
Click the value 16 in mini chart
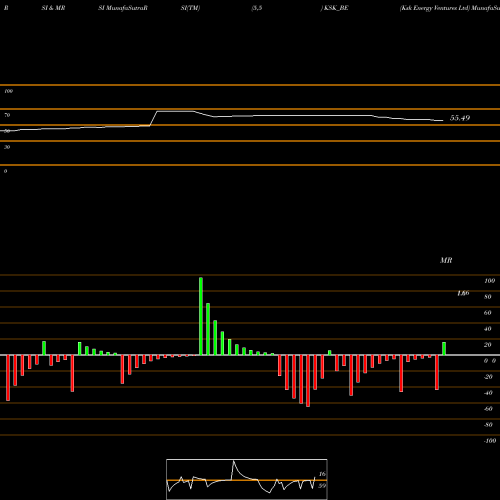[x=322, y=474]
